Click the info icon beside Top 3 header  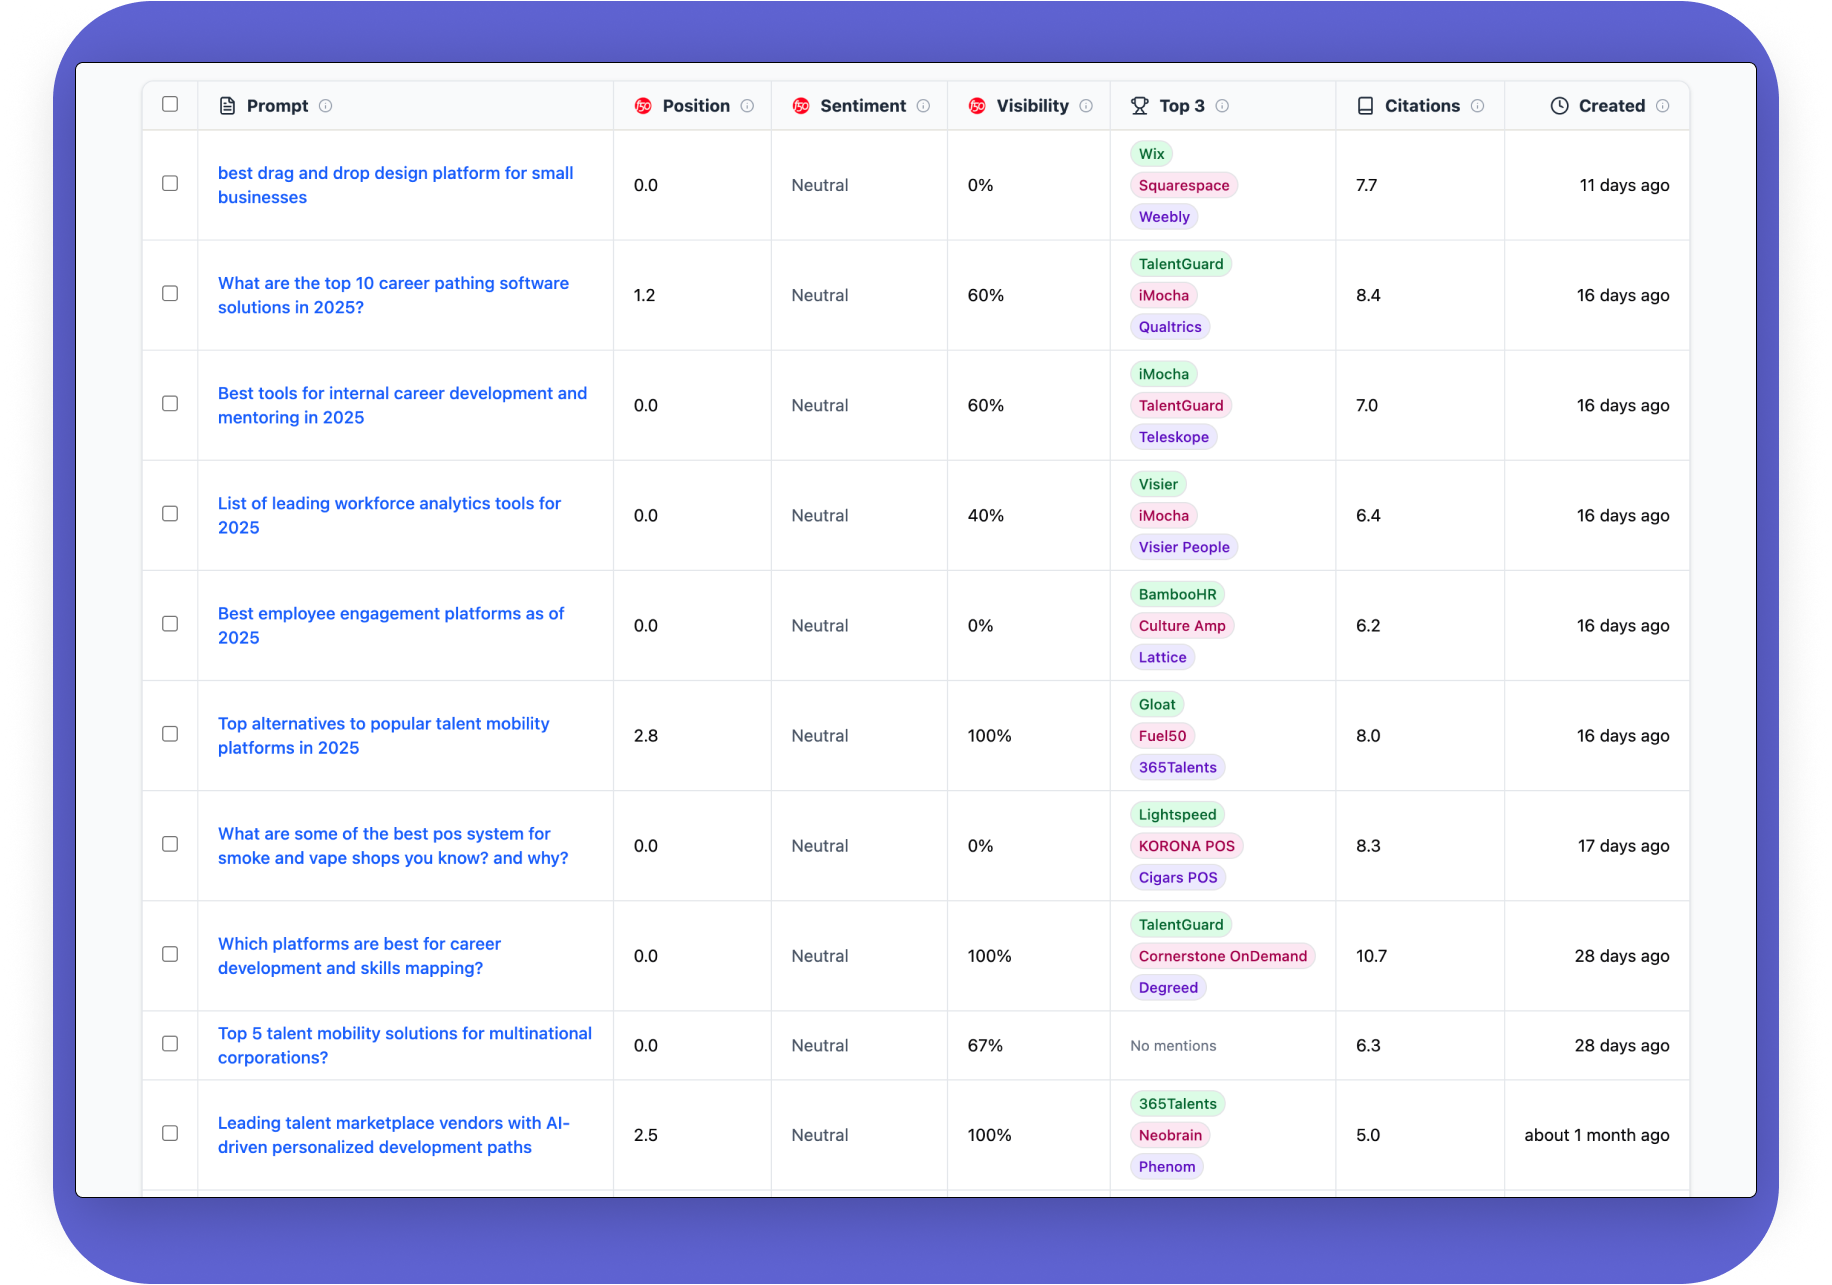point(1222,106)
